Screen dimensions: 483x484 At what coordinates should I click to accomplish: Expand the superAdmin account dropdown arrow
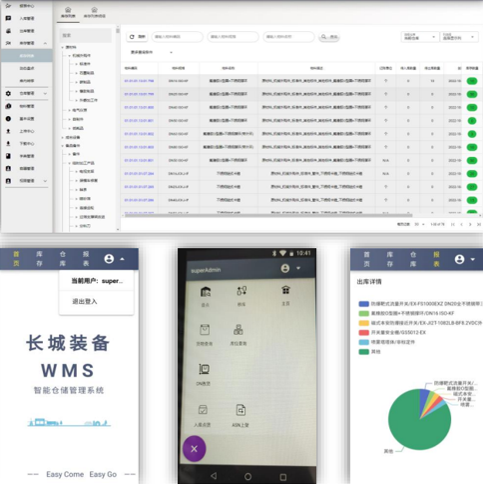click(298, 268)
